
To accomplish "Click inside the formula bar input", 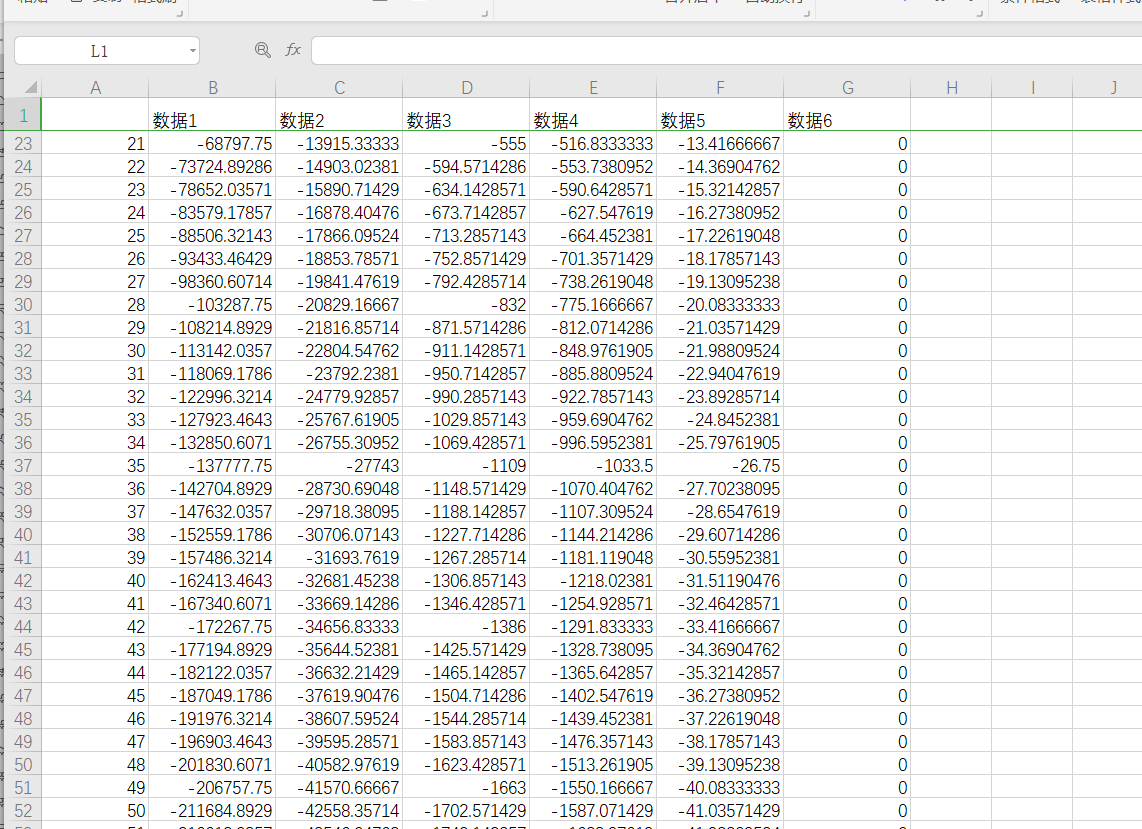I will [720, 50].
